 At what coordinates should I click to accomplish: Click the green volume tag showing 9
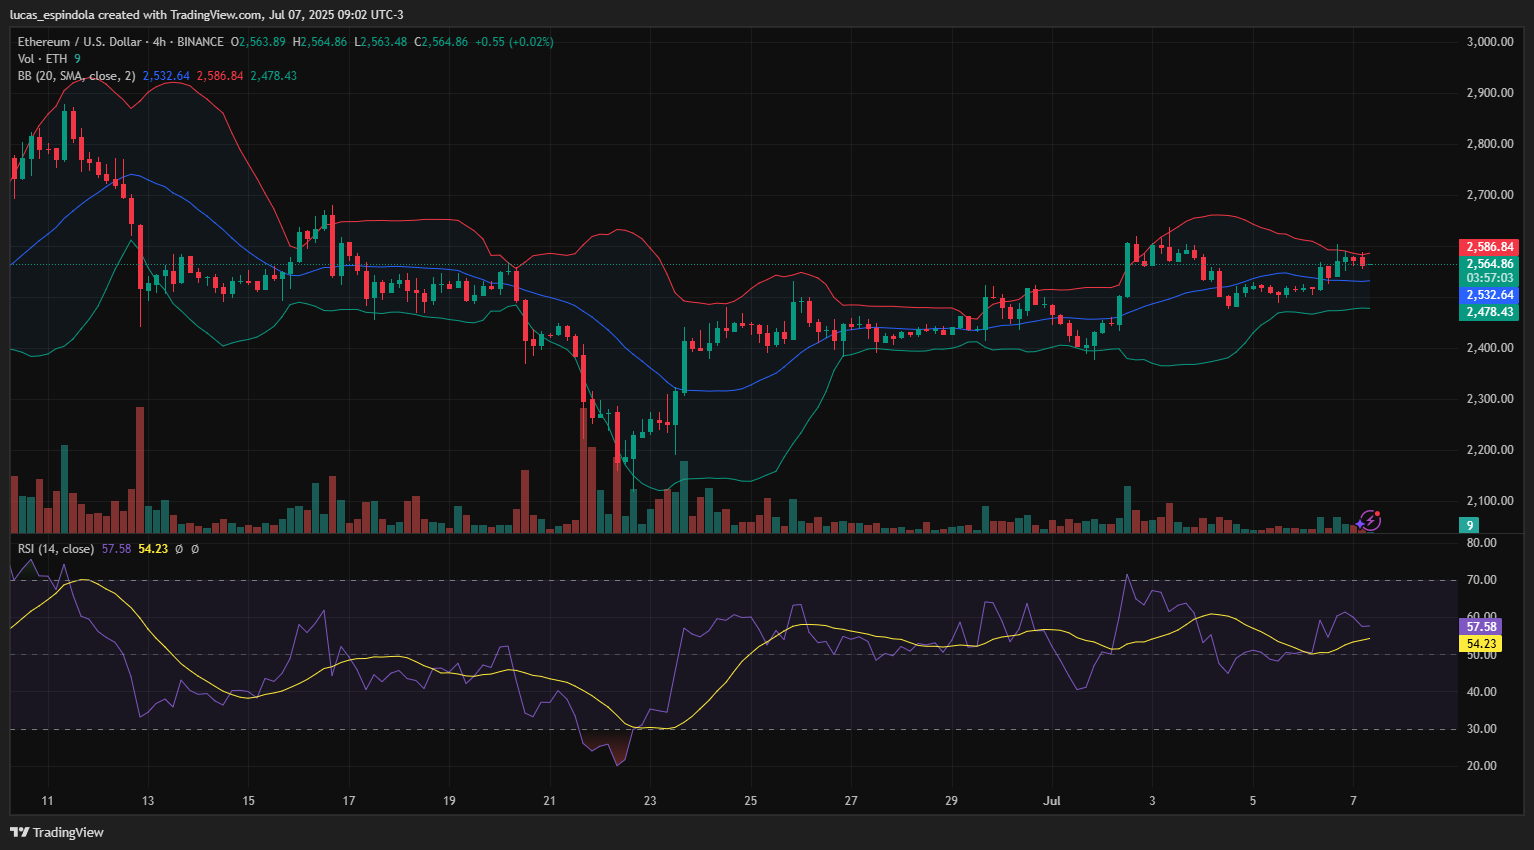pyautogui.click(x=1470, y=525)
